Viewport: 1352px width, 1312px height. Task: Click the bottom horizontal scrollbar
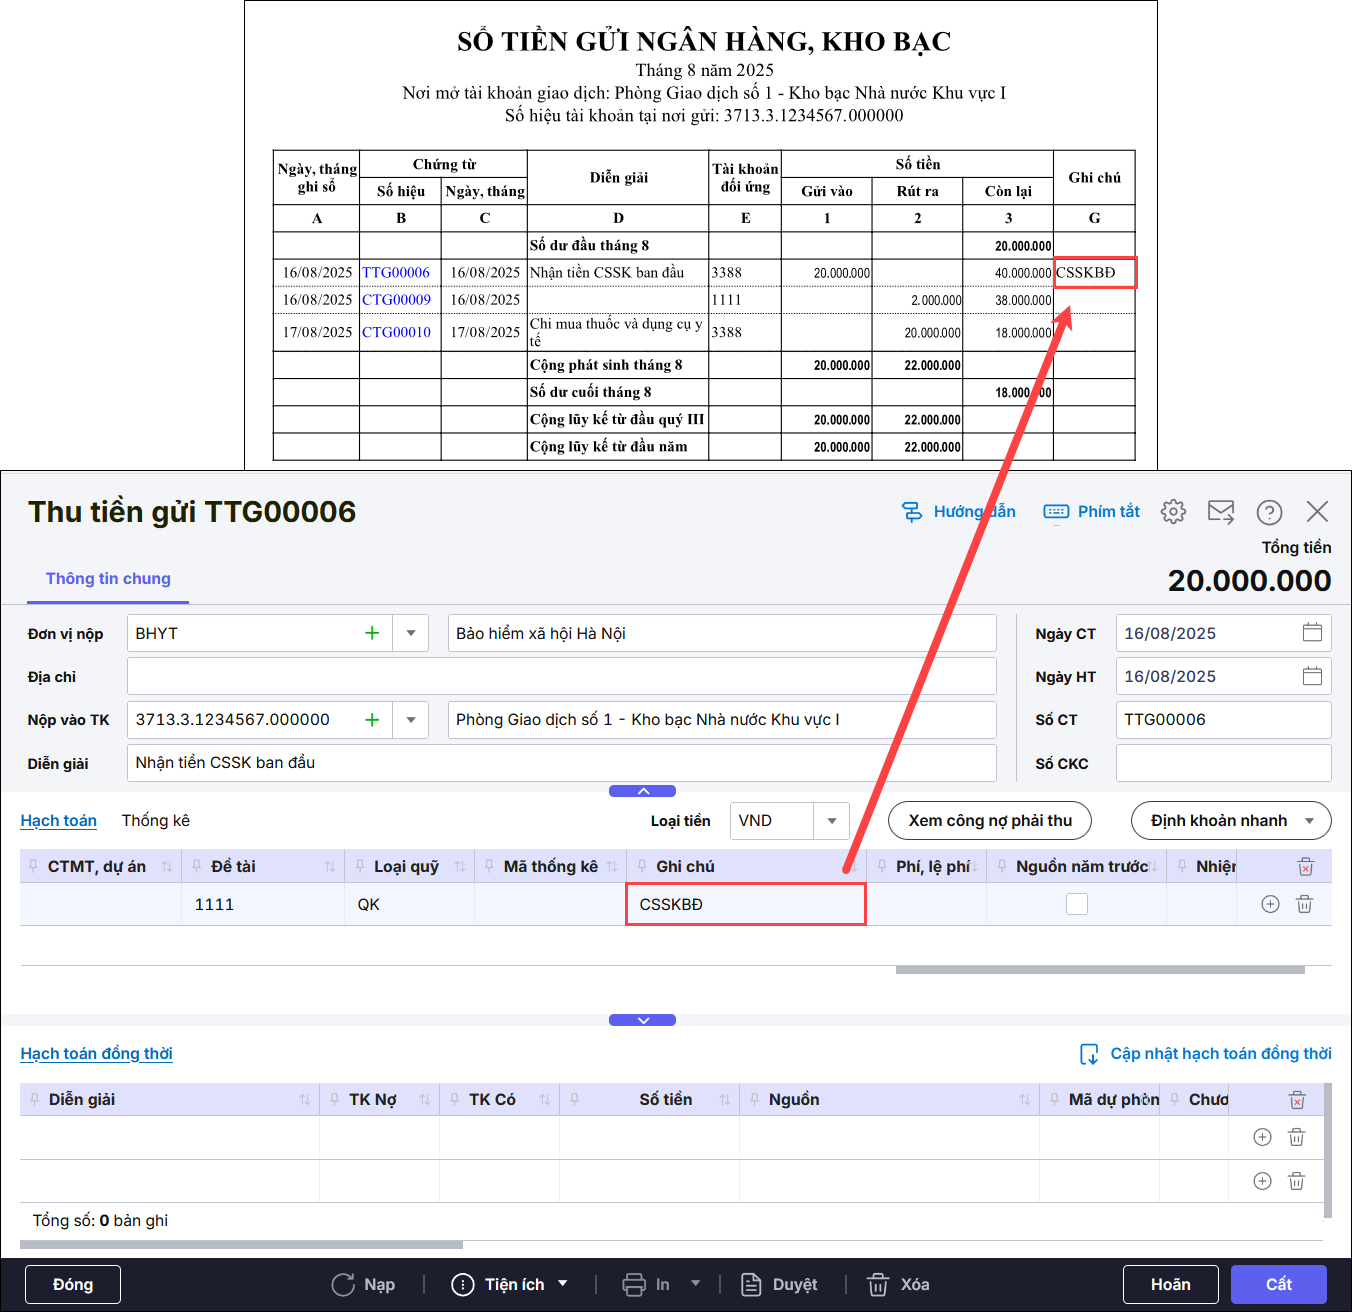click(241, 1245)
